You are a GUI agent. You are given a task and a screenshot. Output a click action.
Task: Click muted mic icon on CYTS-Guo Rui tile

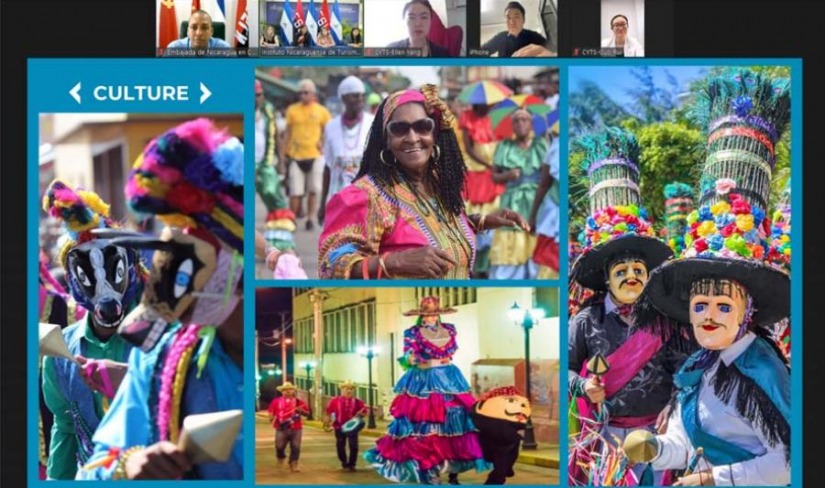point(577,52)
